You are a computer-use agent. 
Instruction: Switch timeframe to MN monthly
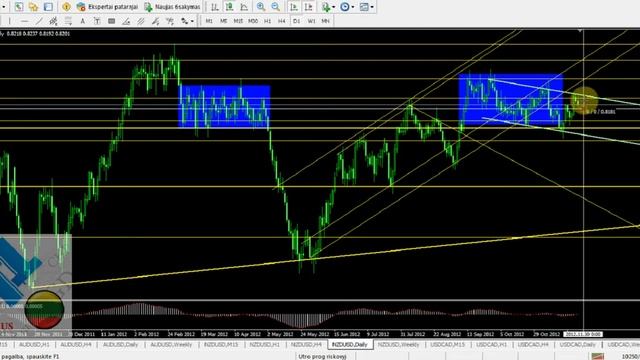(x=325, y=21)
